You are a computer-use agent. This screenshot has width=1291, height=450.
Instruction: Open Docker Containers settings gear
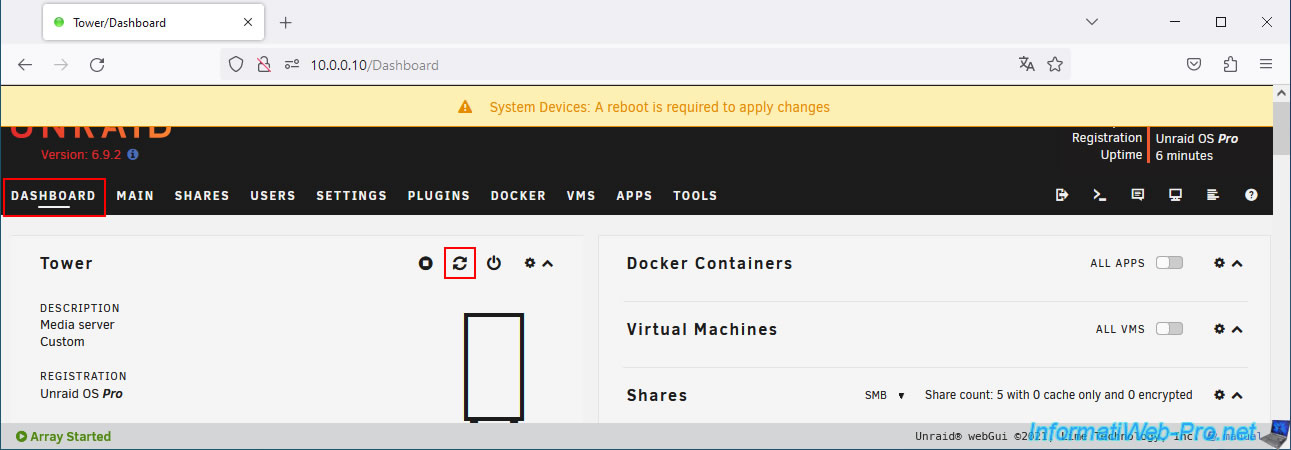click(x=1219, y=263)
